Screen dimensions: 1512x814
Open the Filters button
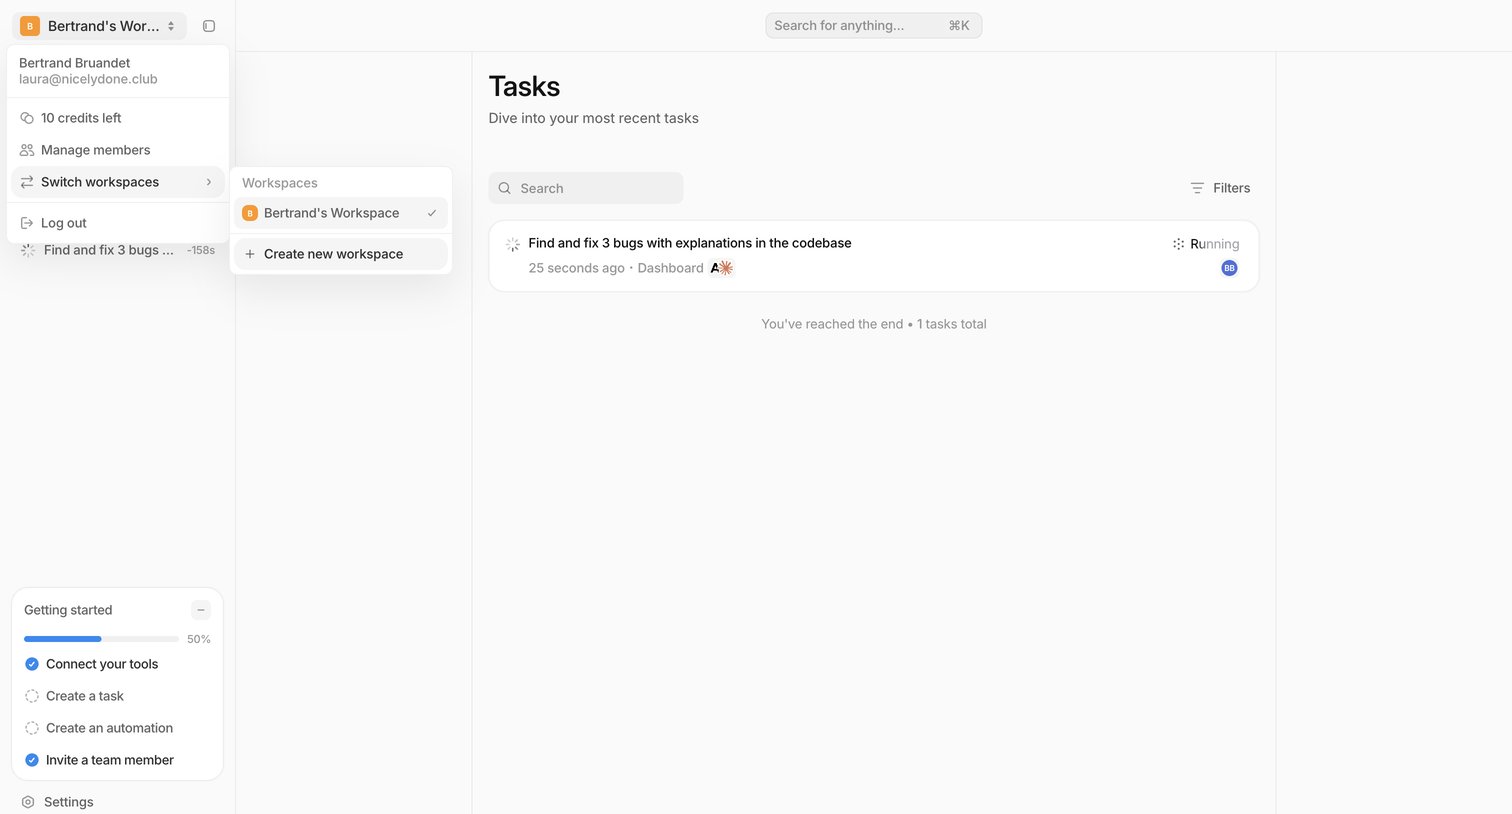(1220, 188)
